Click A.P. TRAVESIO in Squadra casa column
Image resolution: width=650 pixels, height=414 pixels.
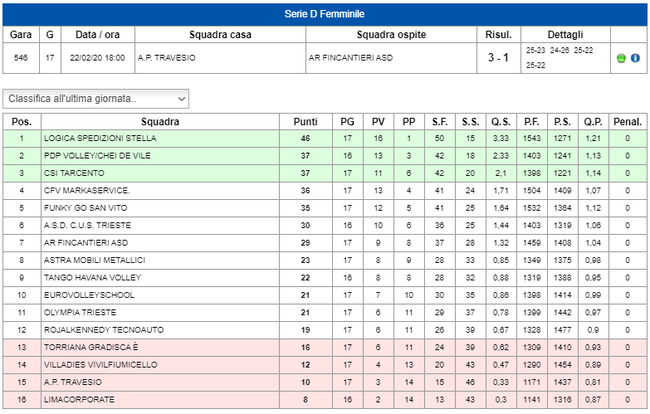pos(167,58)
